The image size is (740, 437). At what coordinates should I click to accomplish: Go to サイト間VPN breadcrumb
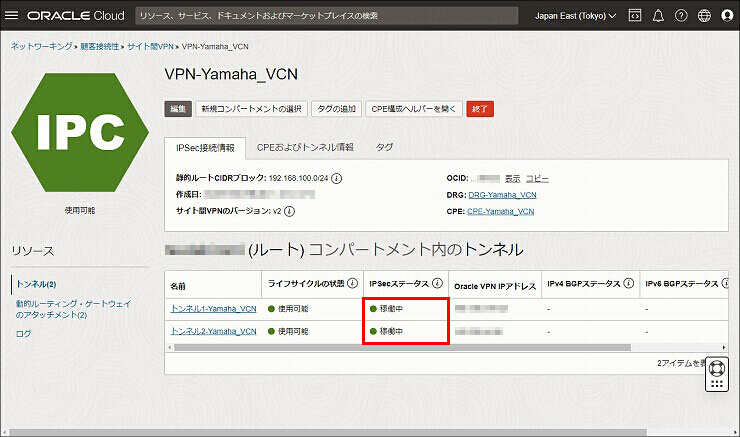[150, 46]
